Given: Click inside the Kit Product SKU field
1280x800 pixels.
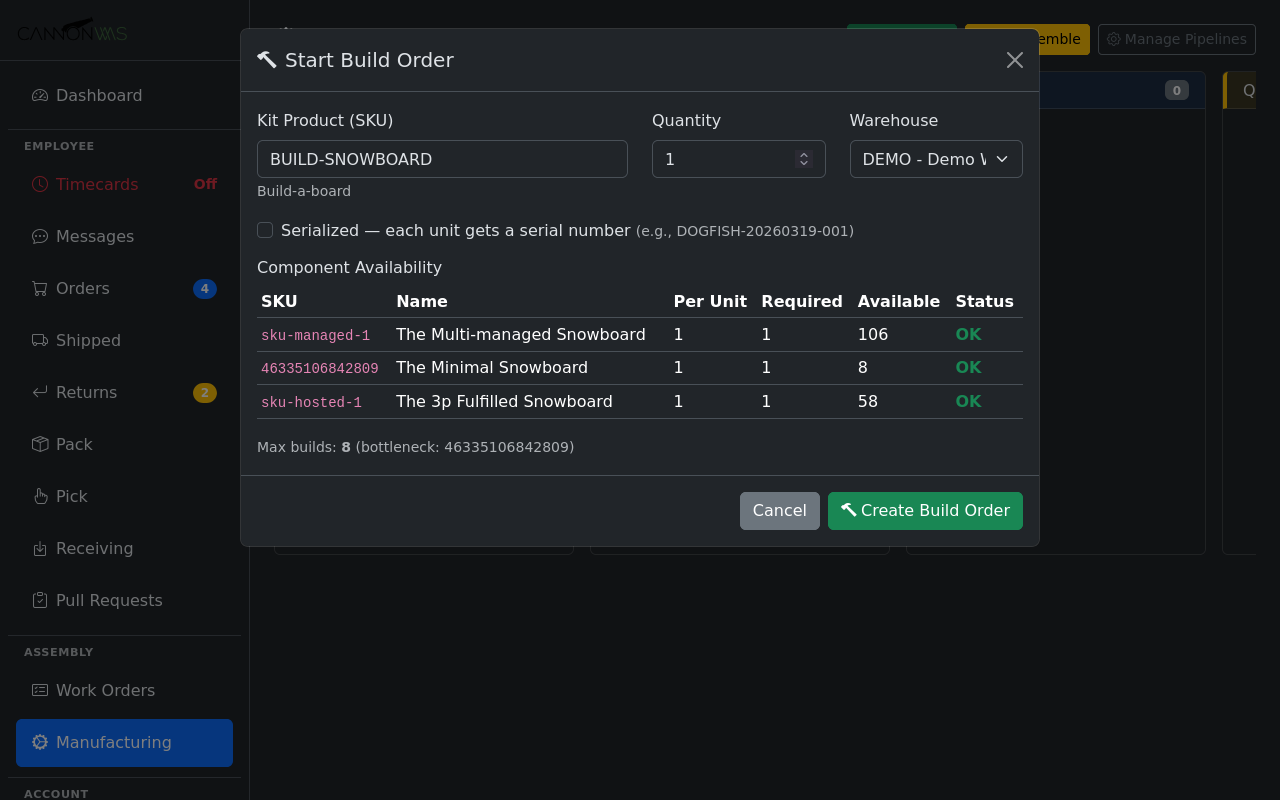Looking at the screenshot, I should [x=442, y=158].
